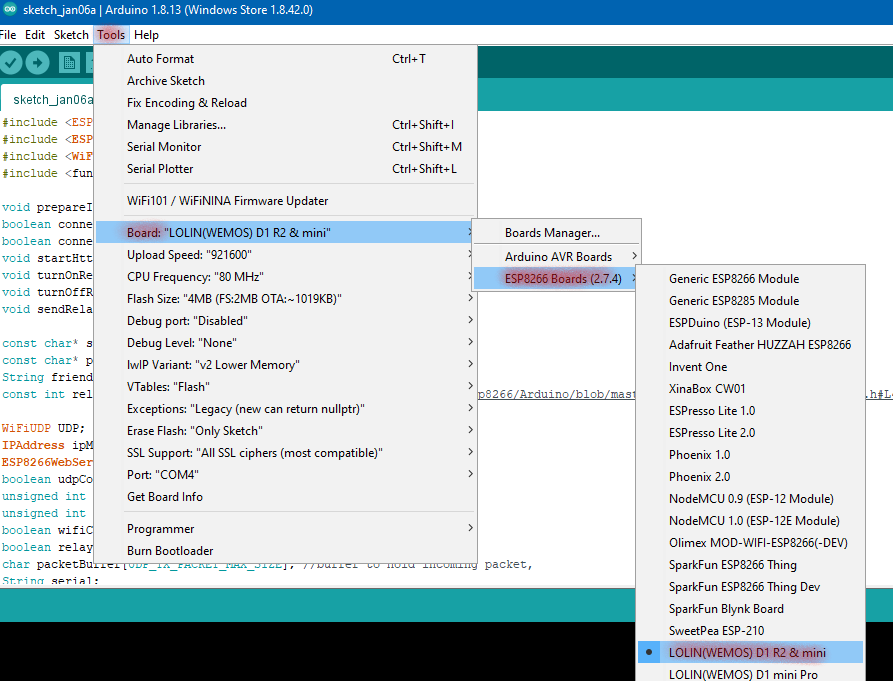
Task: Choose Auto Format from Tools menu
Action: (x=285, y=59)
